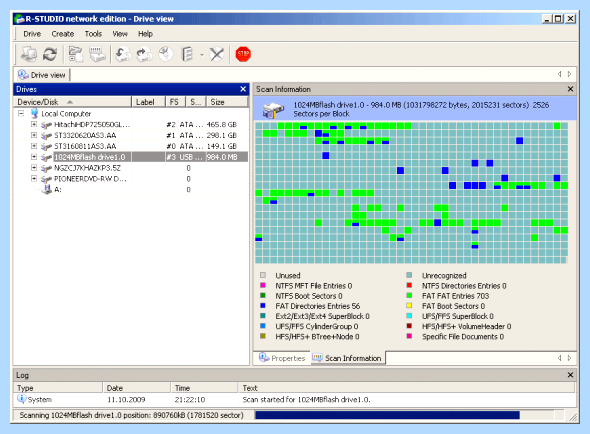Expand the NGZCJ7KHAZKP3.5Z drive node

point(34,168)
